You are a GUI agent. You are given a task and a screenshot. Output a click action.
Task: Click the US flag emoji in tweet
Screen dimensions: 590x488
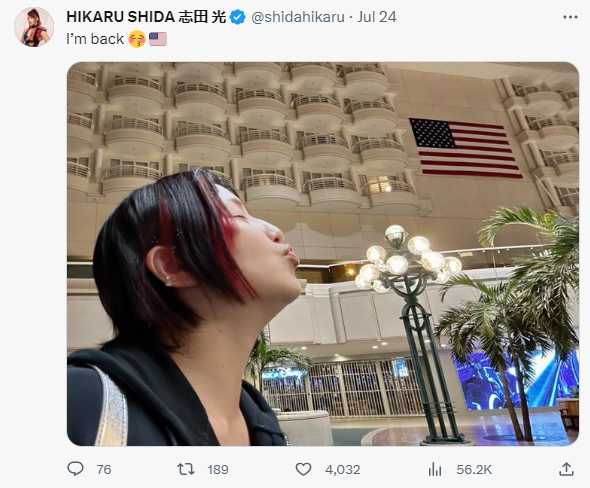158,39
